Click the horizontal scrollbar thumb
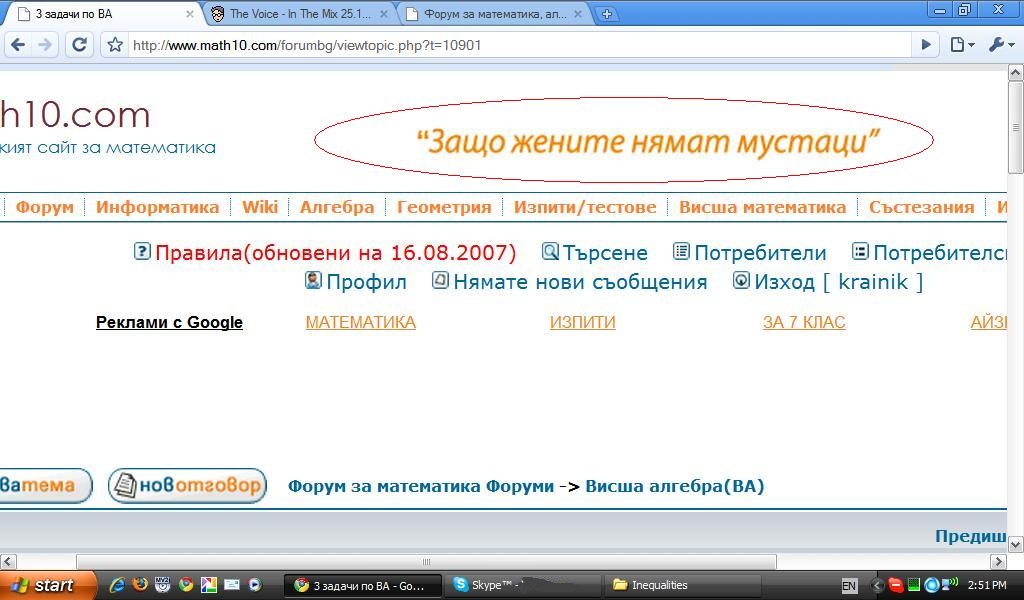The width and height of the screenshot is (1024, 600). click(x=426, y=561)
